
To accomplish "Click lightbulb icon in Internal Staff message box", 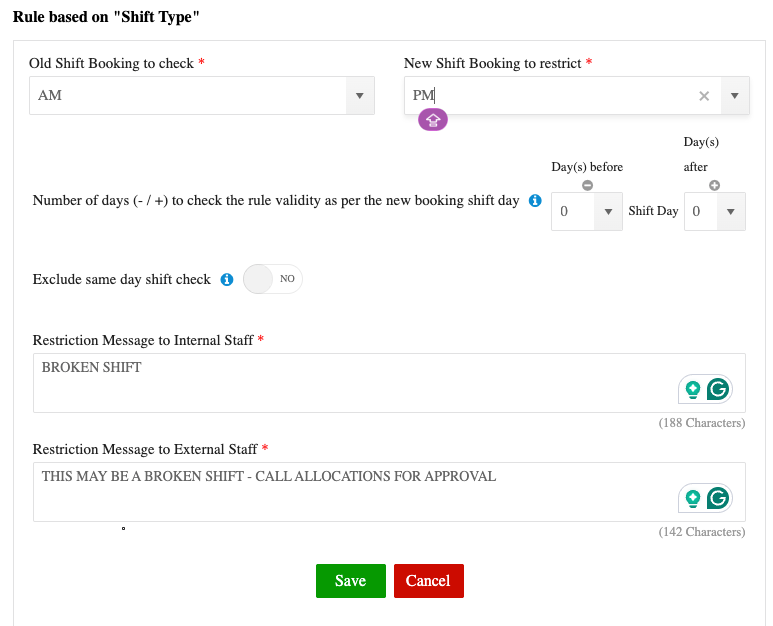I will (692, 390).
